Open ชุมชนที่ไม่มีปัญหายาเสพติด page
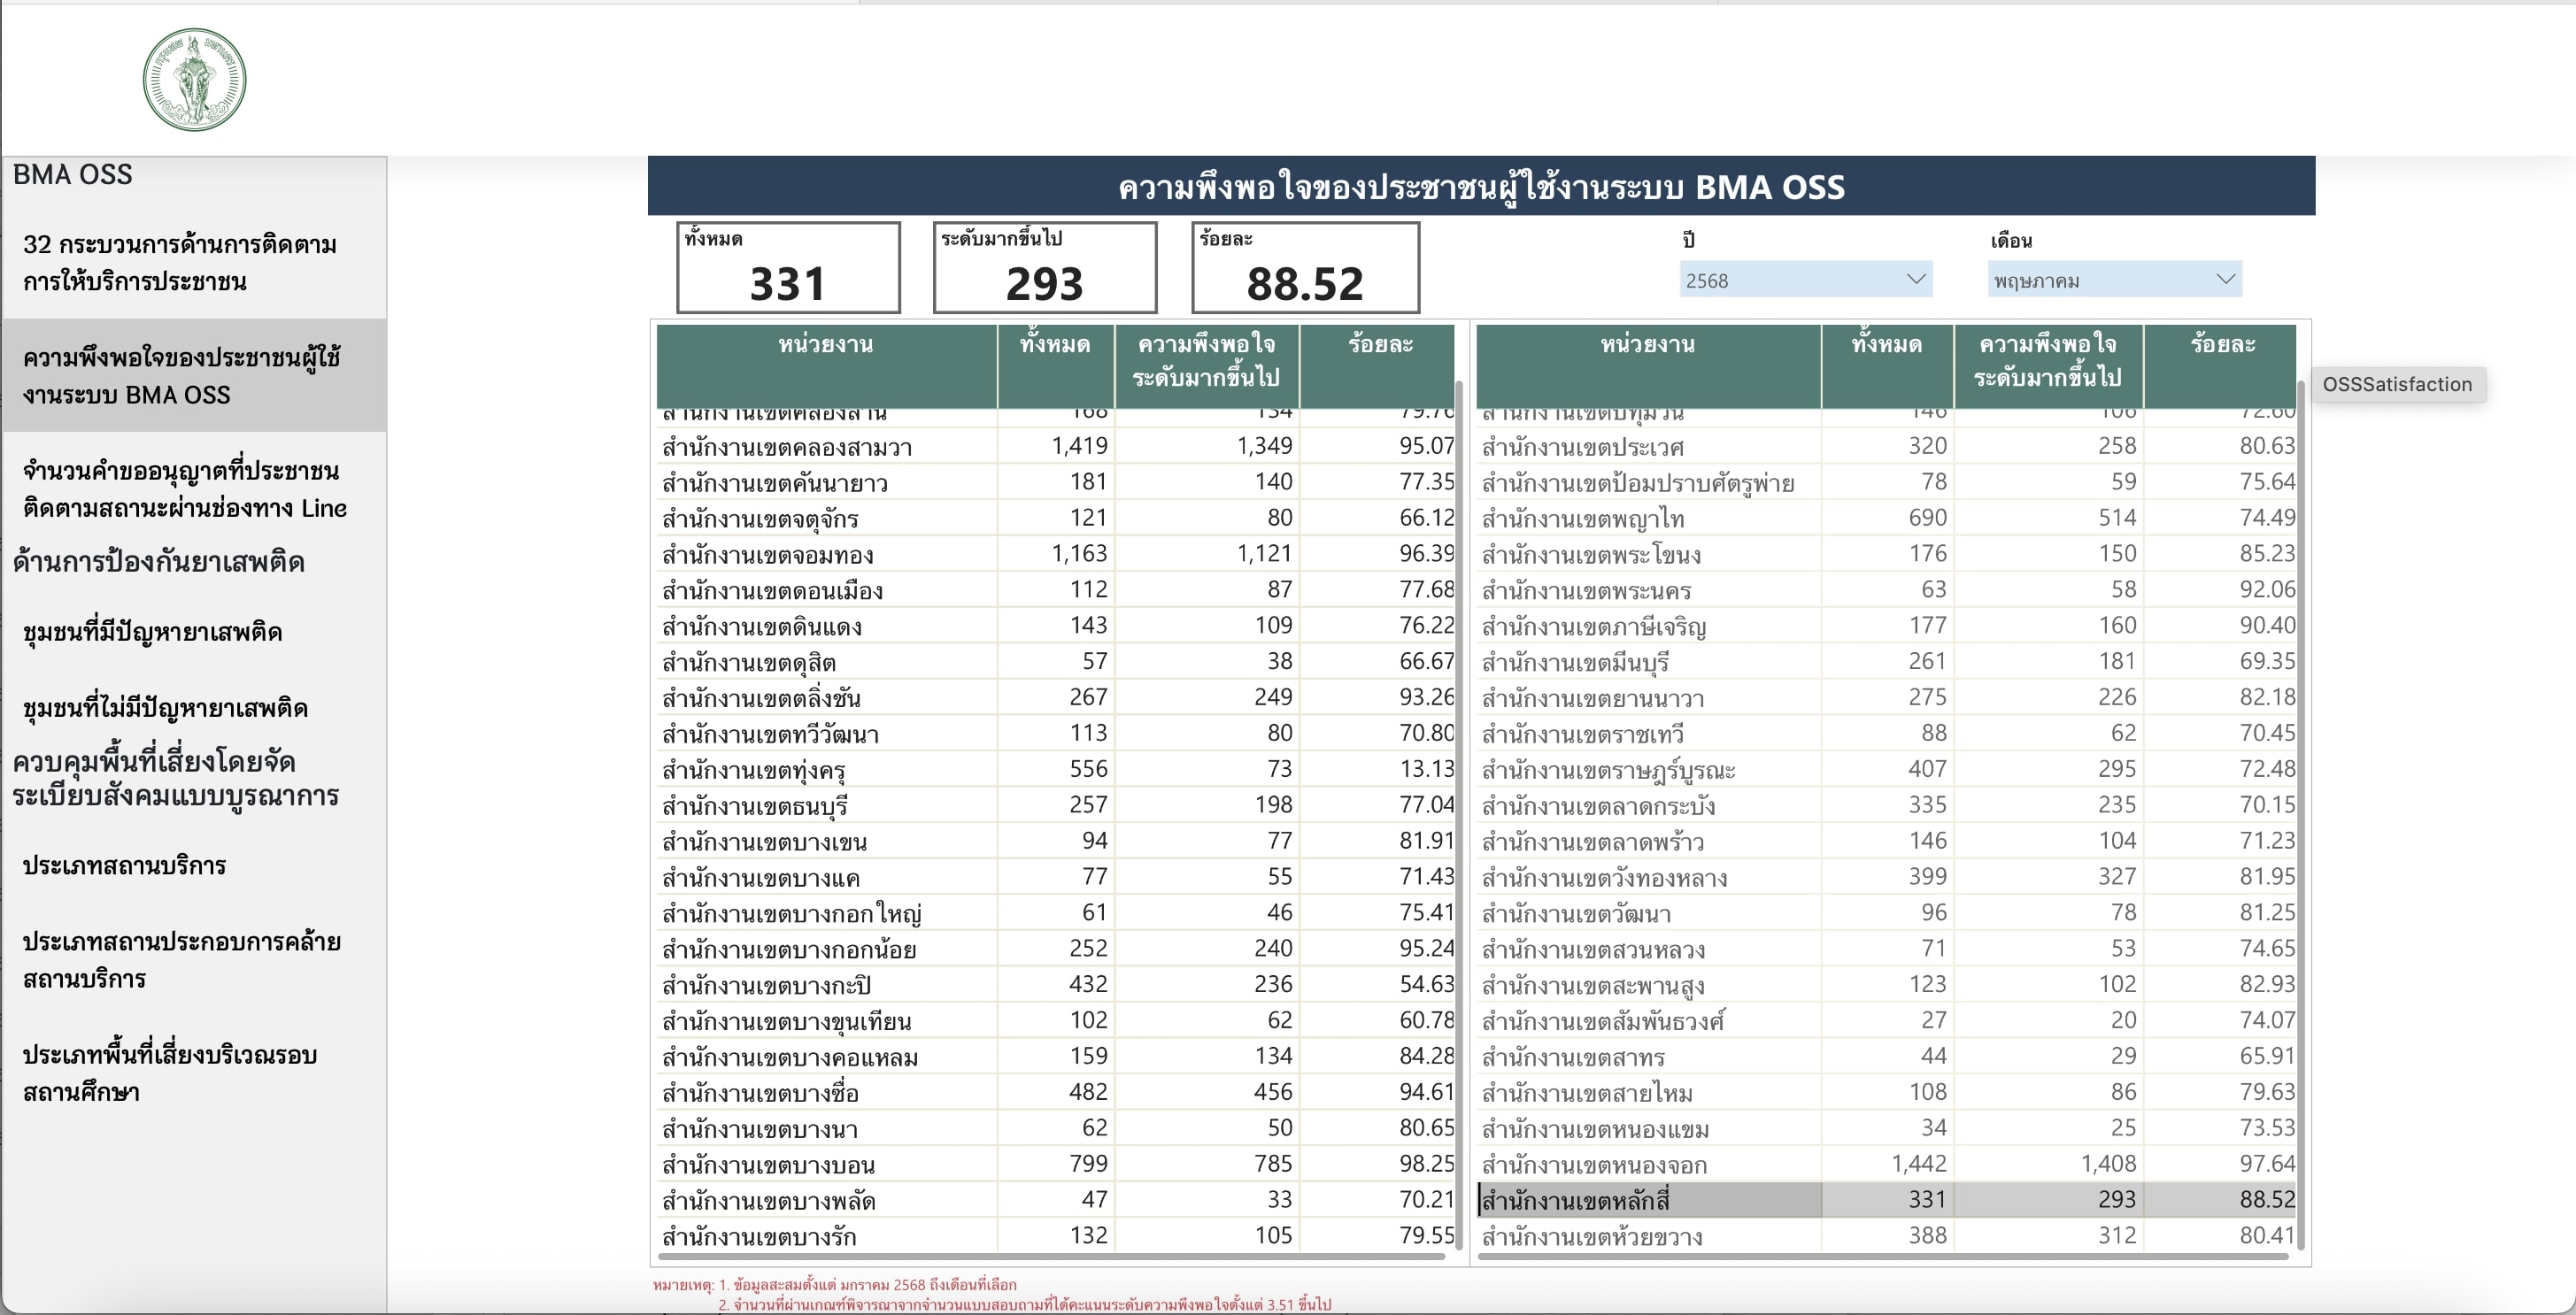The width and height of the screenshot is (2576, 1315). click(x=195, y=708)
